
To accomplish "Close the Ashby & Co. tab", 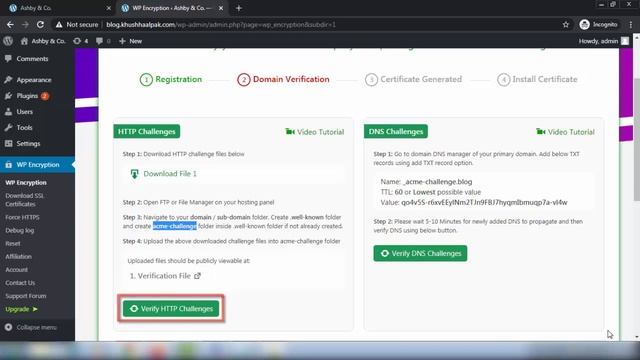I will tap(109, 8).
